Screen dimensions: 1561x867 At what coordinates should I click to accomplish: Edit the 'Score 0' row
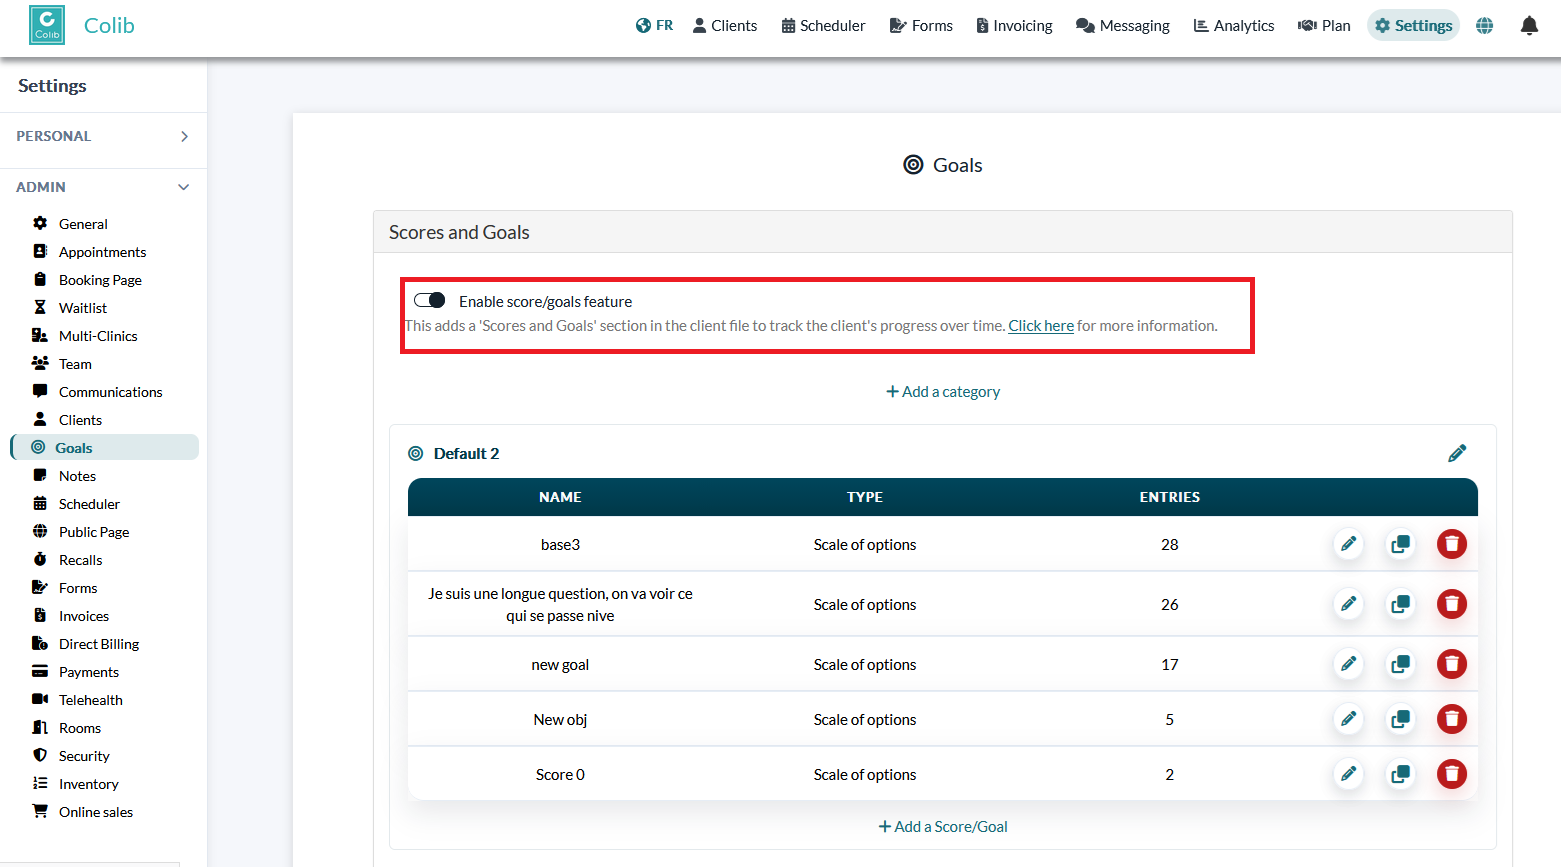click(1349, 774)
